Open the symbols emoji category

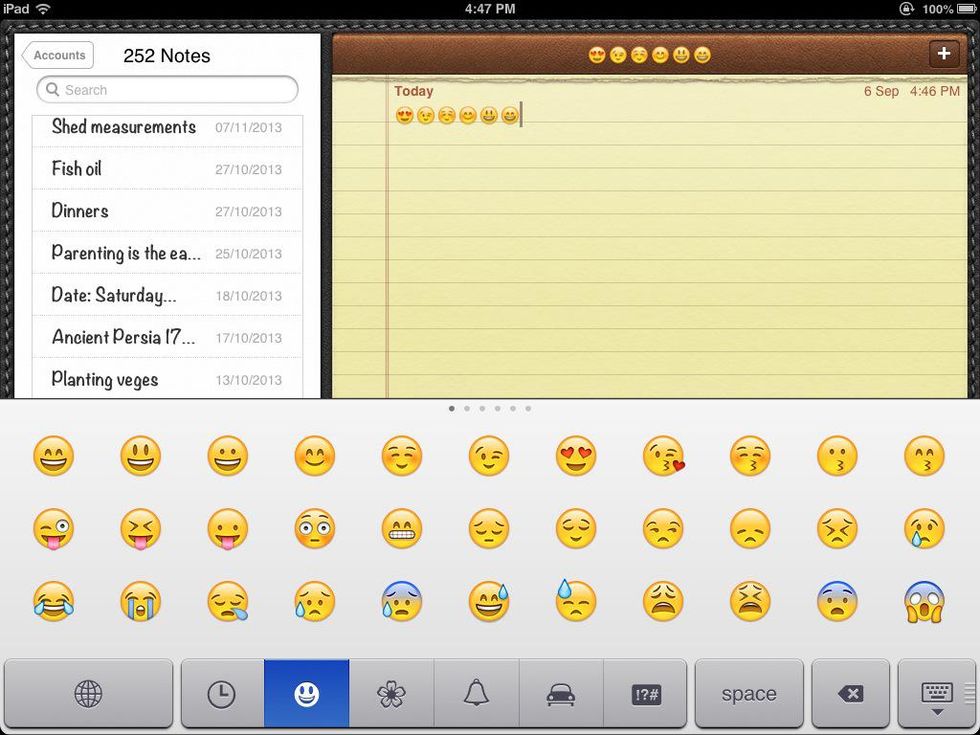pyautogui.click(x=646, y=693)
